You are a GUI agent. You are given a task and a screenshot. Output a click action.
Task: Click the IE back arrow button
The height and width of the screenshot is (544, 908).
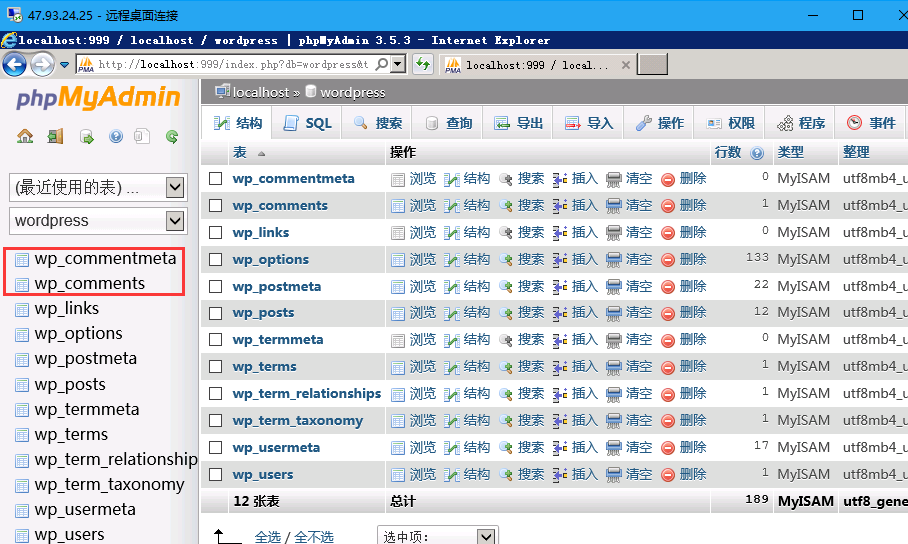[14, 64]
